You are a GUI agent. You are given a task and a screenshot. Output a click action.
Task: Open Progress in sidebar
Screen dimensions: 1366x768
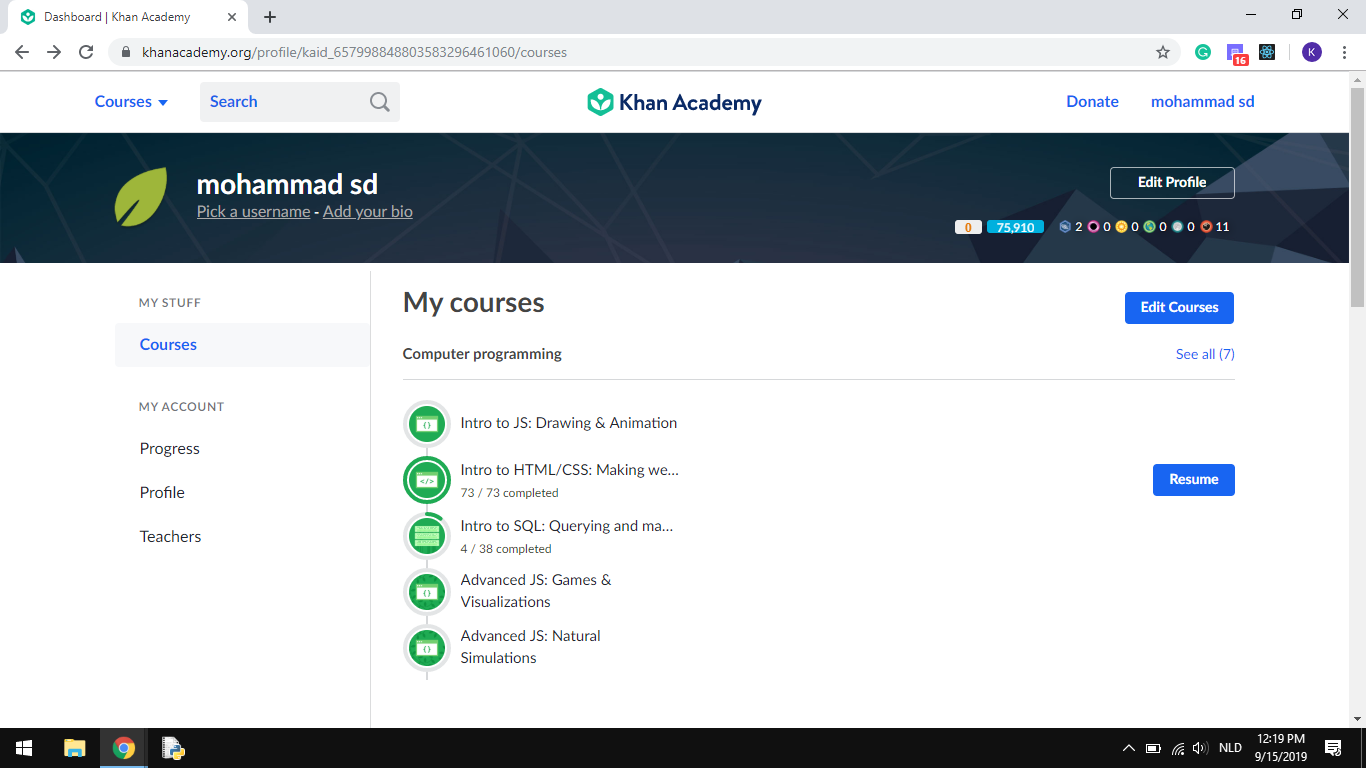[170, 449]
